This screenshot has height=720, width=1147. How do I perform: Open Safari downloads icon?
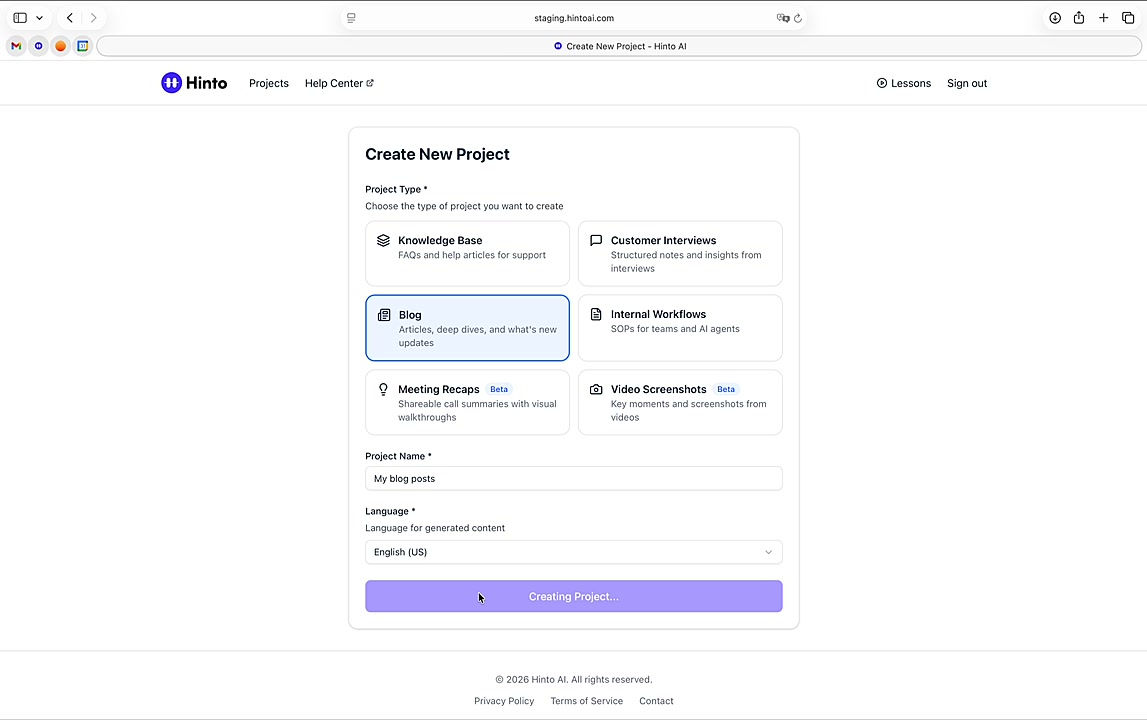click(x=1054, y=18)
